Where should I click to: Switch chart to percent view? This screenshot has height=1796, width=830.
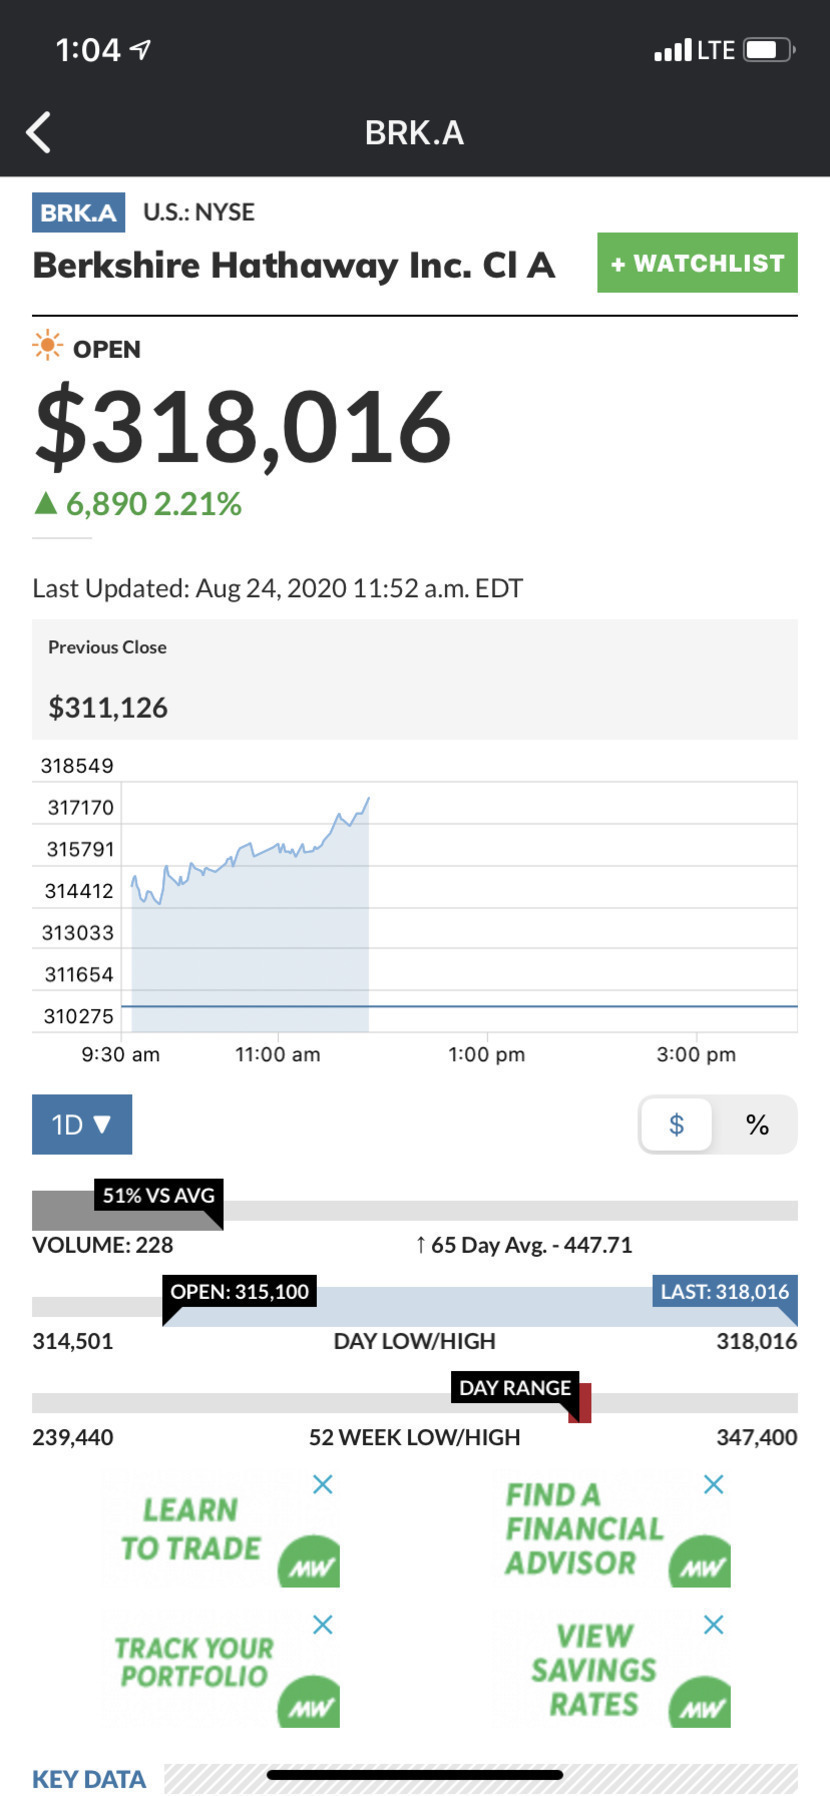(x=757, y=1125)
